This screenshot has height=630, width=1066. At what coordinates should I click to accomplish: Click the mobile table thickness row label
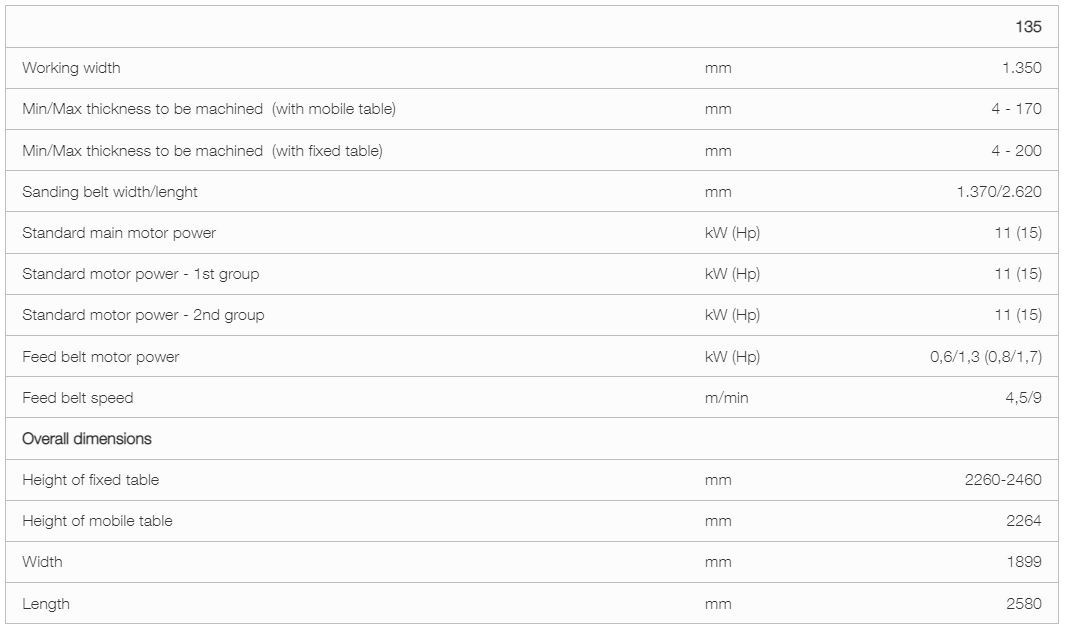[209, 109]
